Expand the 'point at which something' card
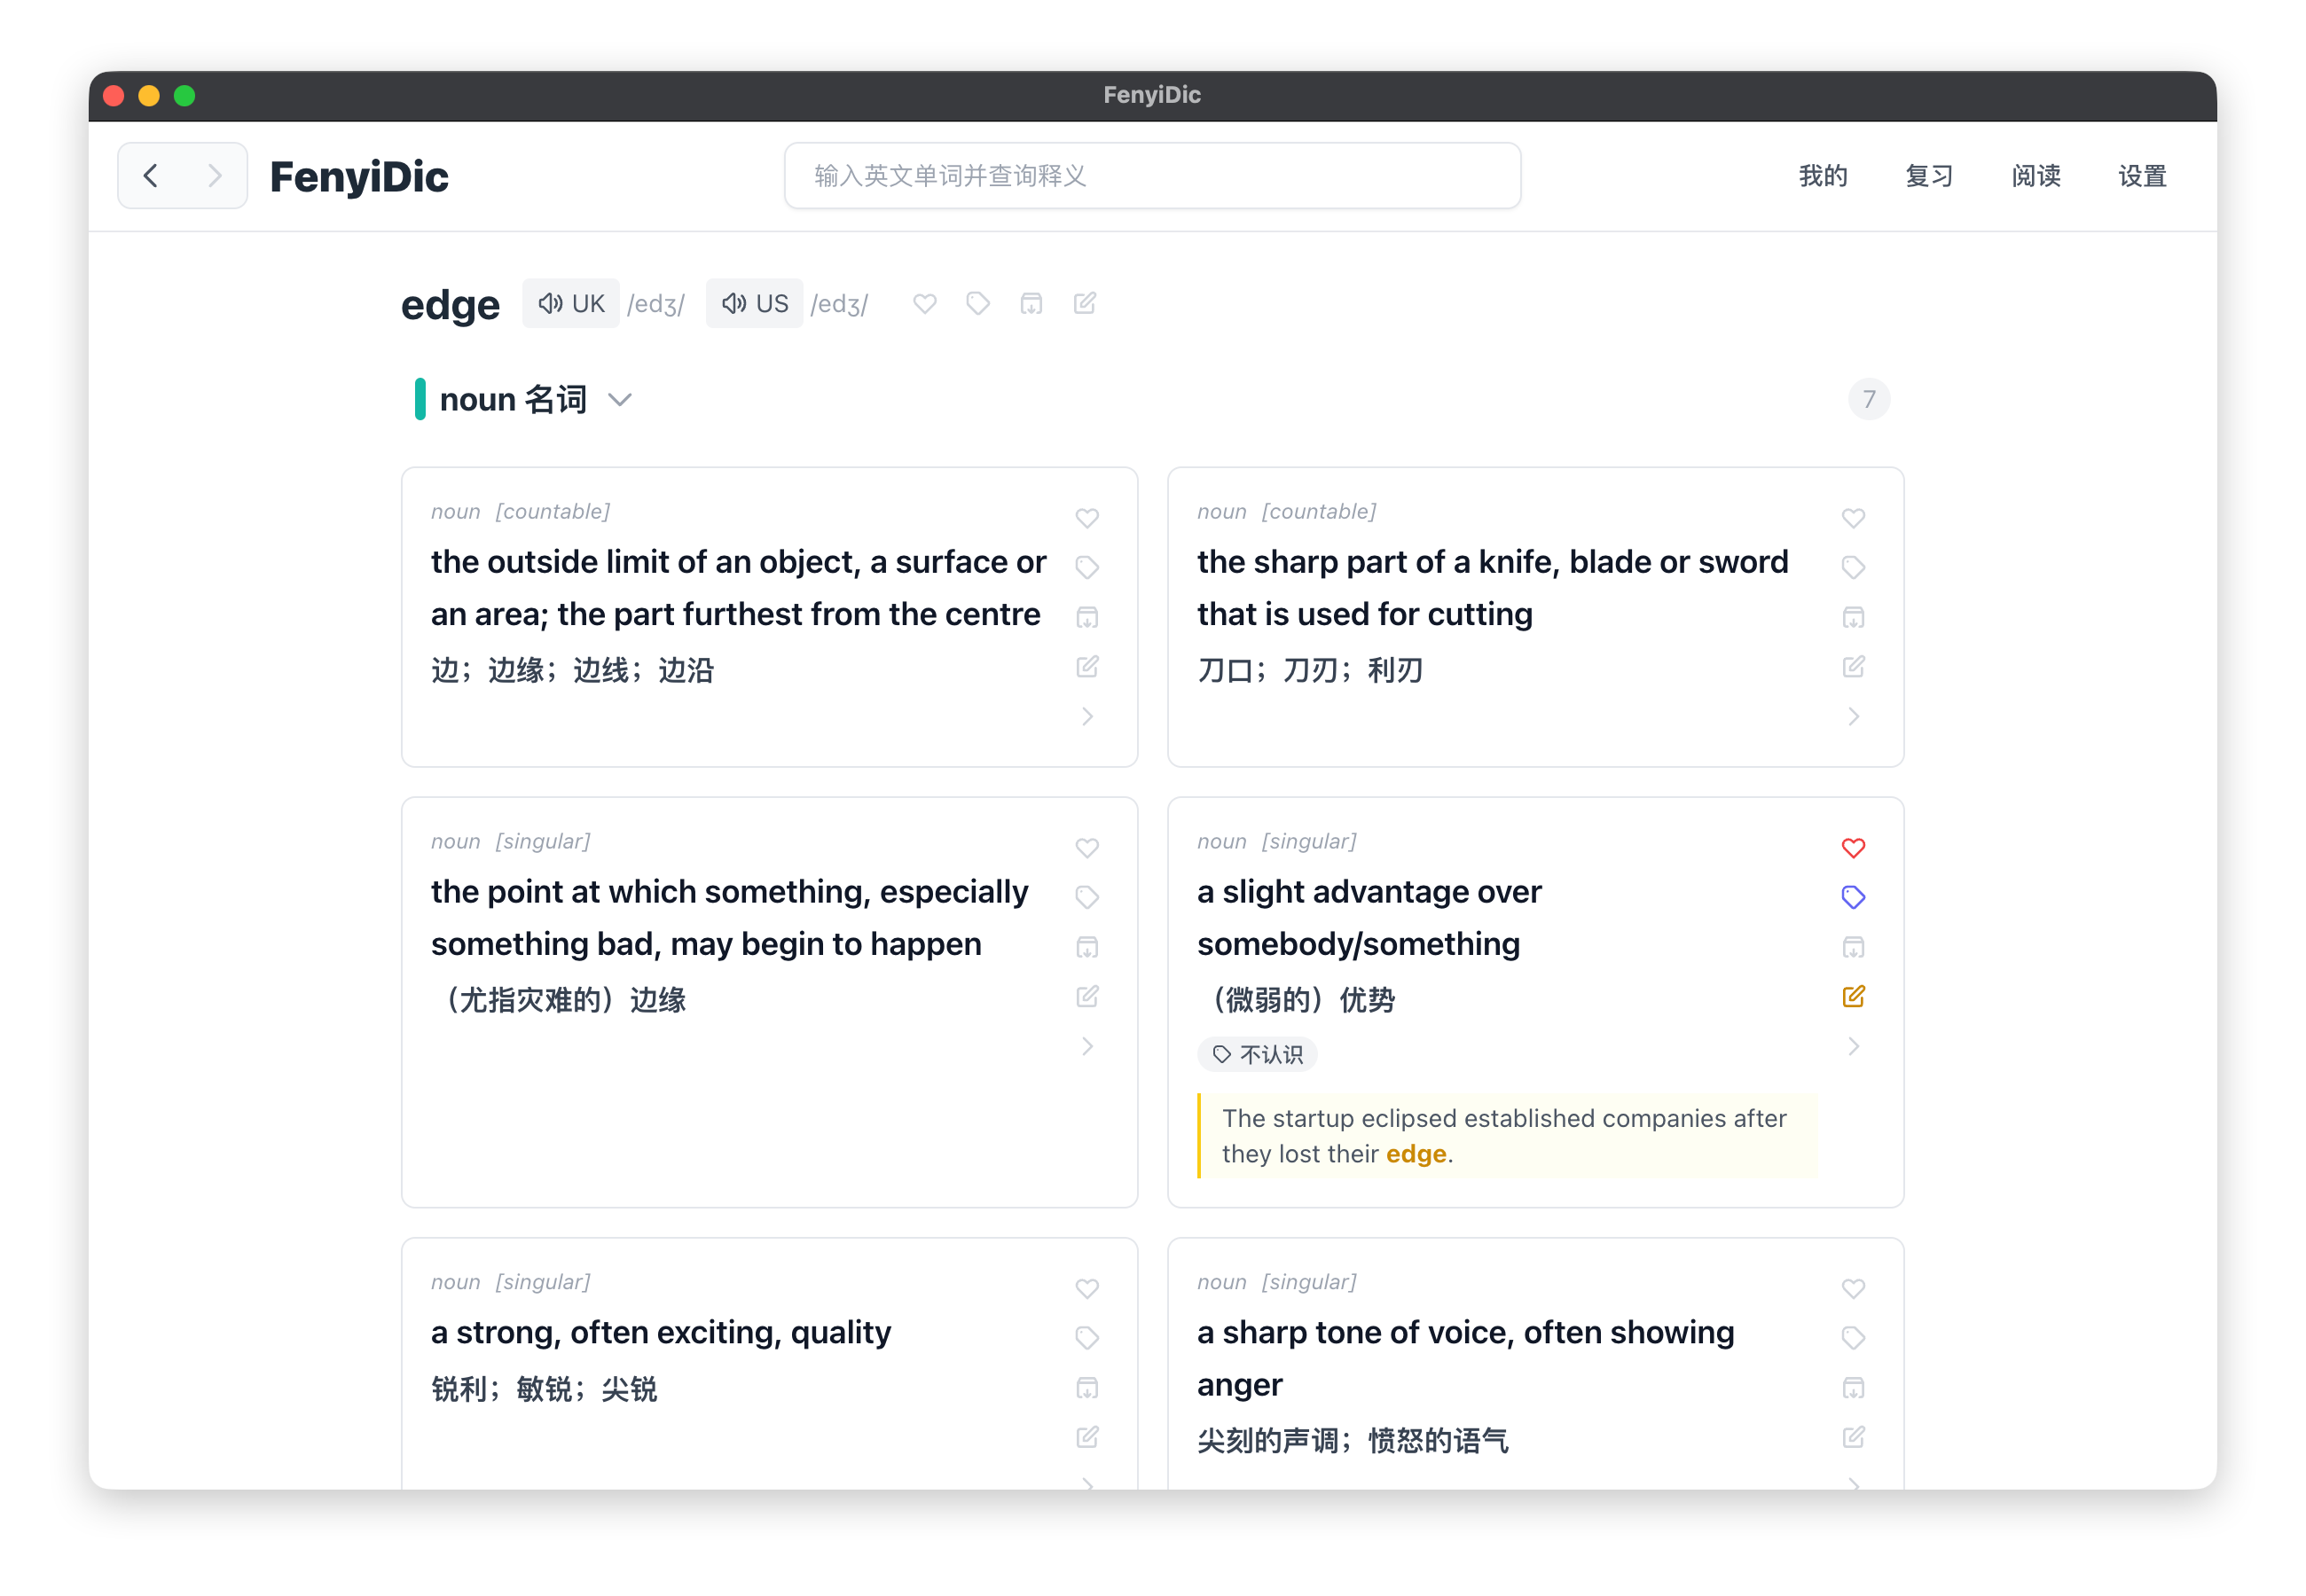This screenshot has width=2306, height=1596. point(1087,1047)
